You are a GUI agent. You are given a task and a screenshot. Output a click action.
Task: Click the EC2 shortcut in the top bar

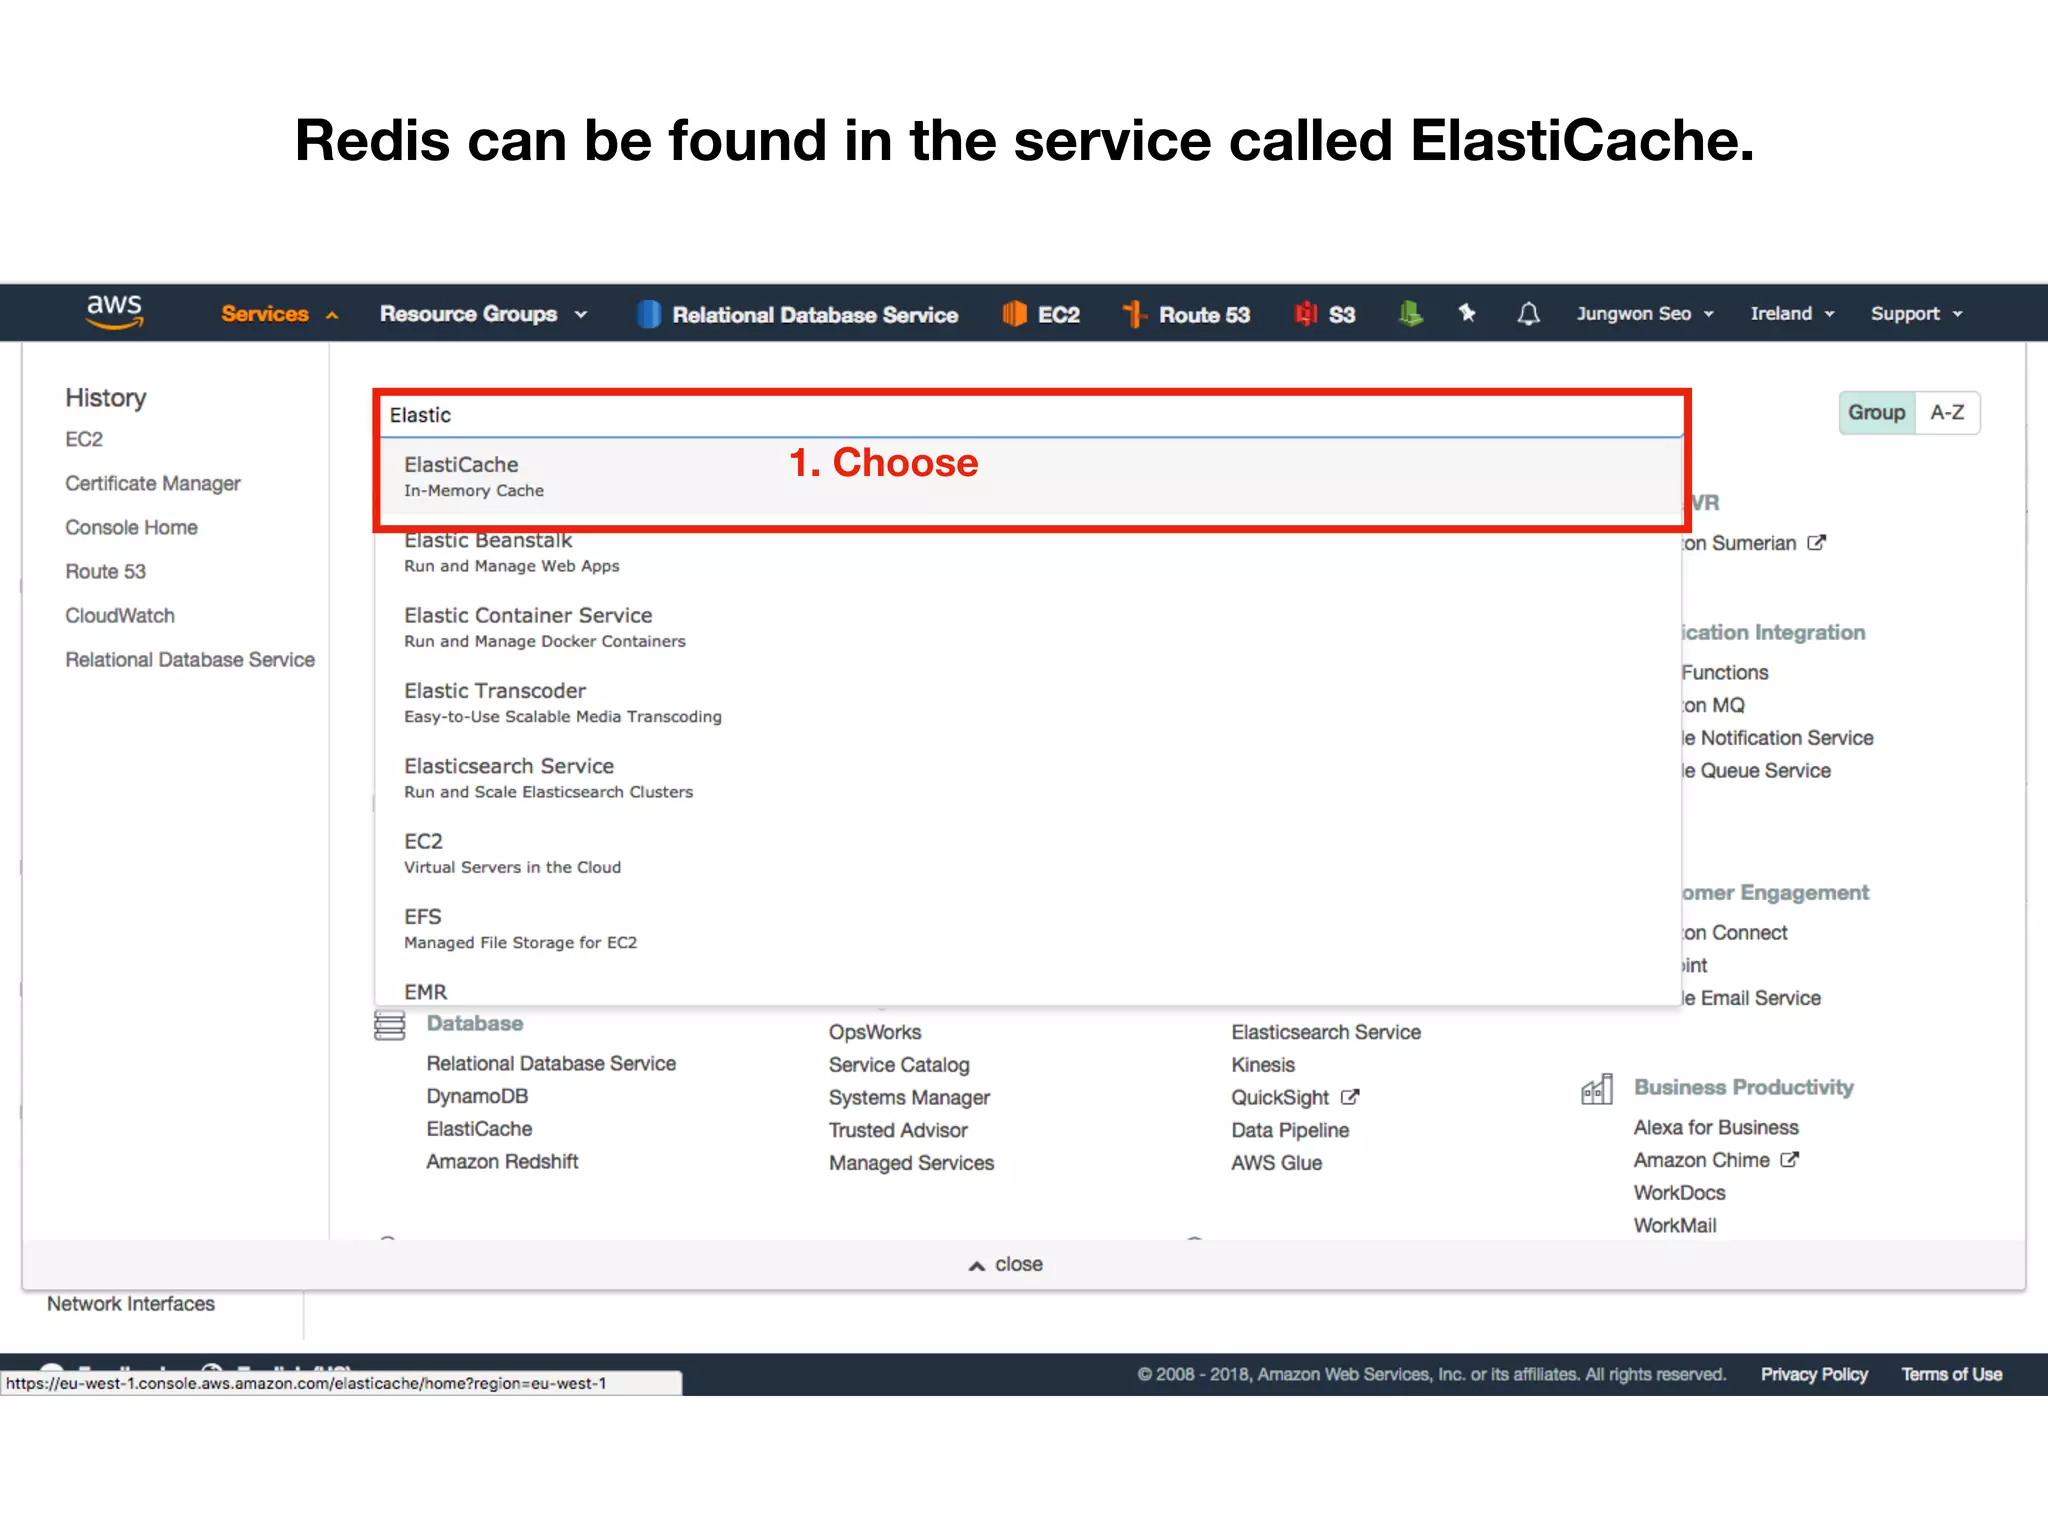point(1041,314)
